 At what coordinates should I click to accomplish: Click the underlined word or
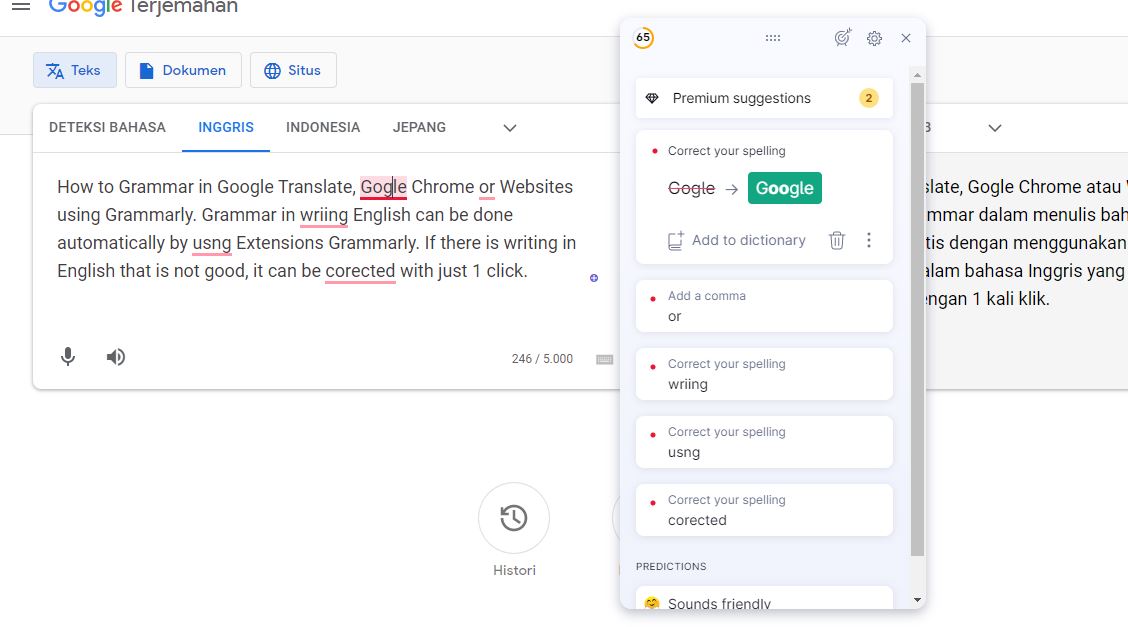[487, 187]
